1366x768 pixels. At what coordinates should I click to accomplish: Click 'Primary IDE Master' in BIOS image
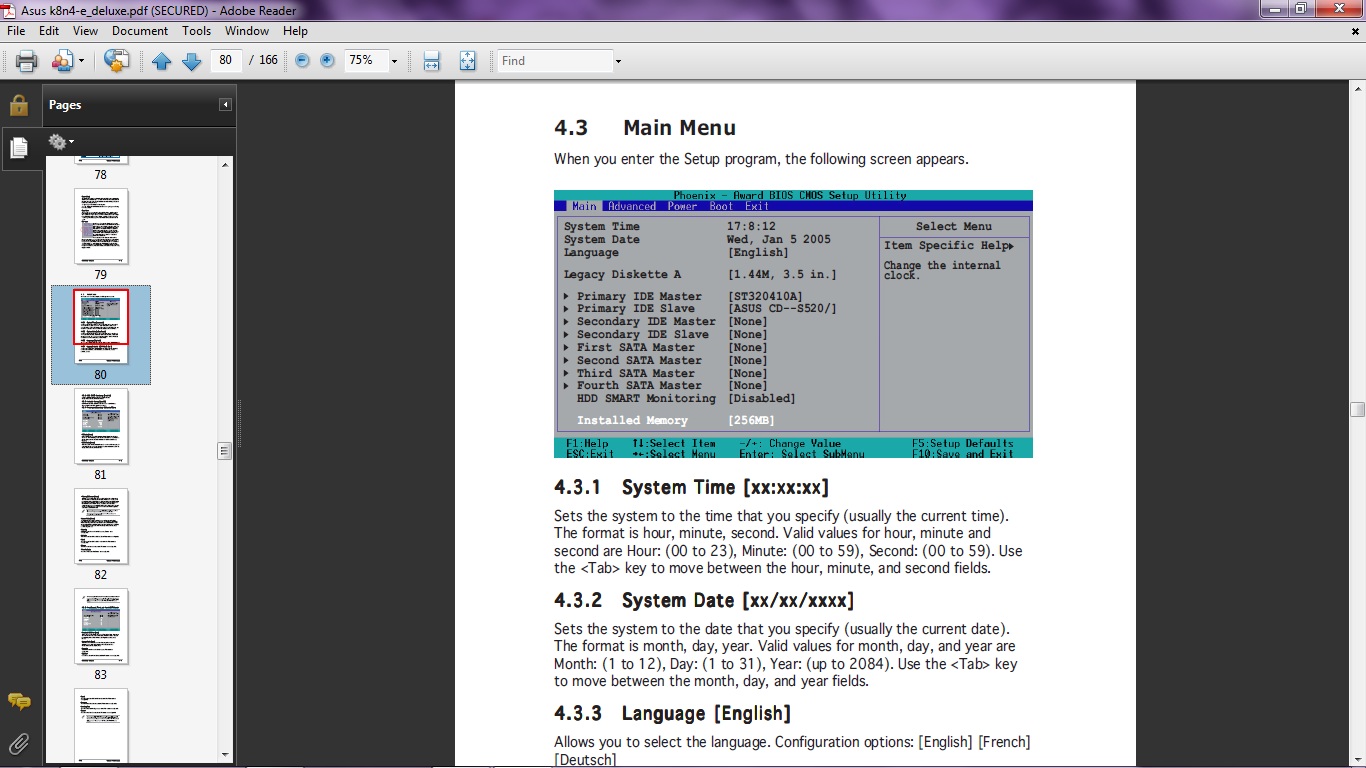639,296
